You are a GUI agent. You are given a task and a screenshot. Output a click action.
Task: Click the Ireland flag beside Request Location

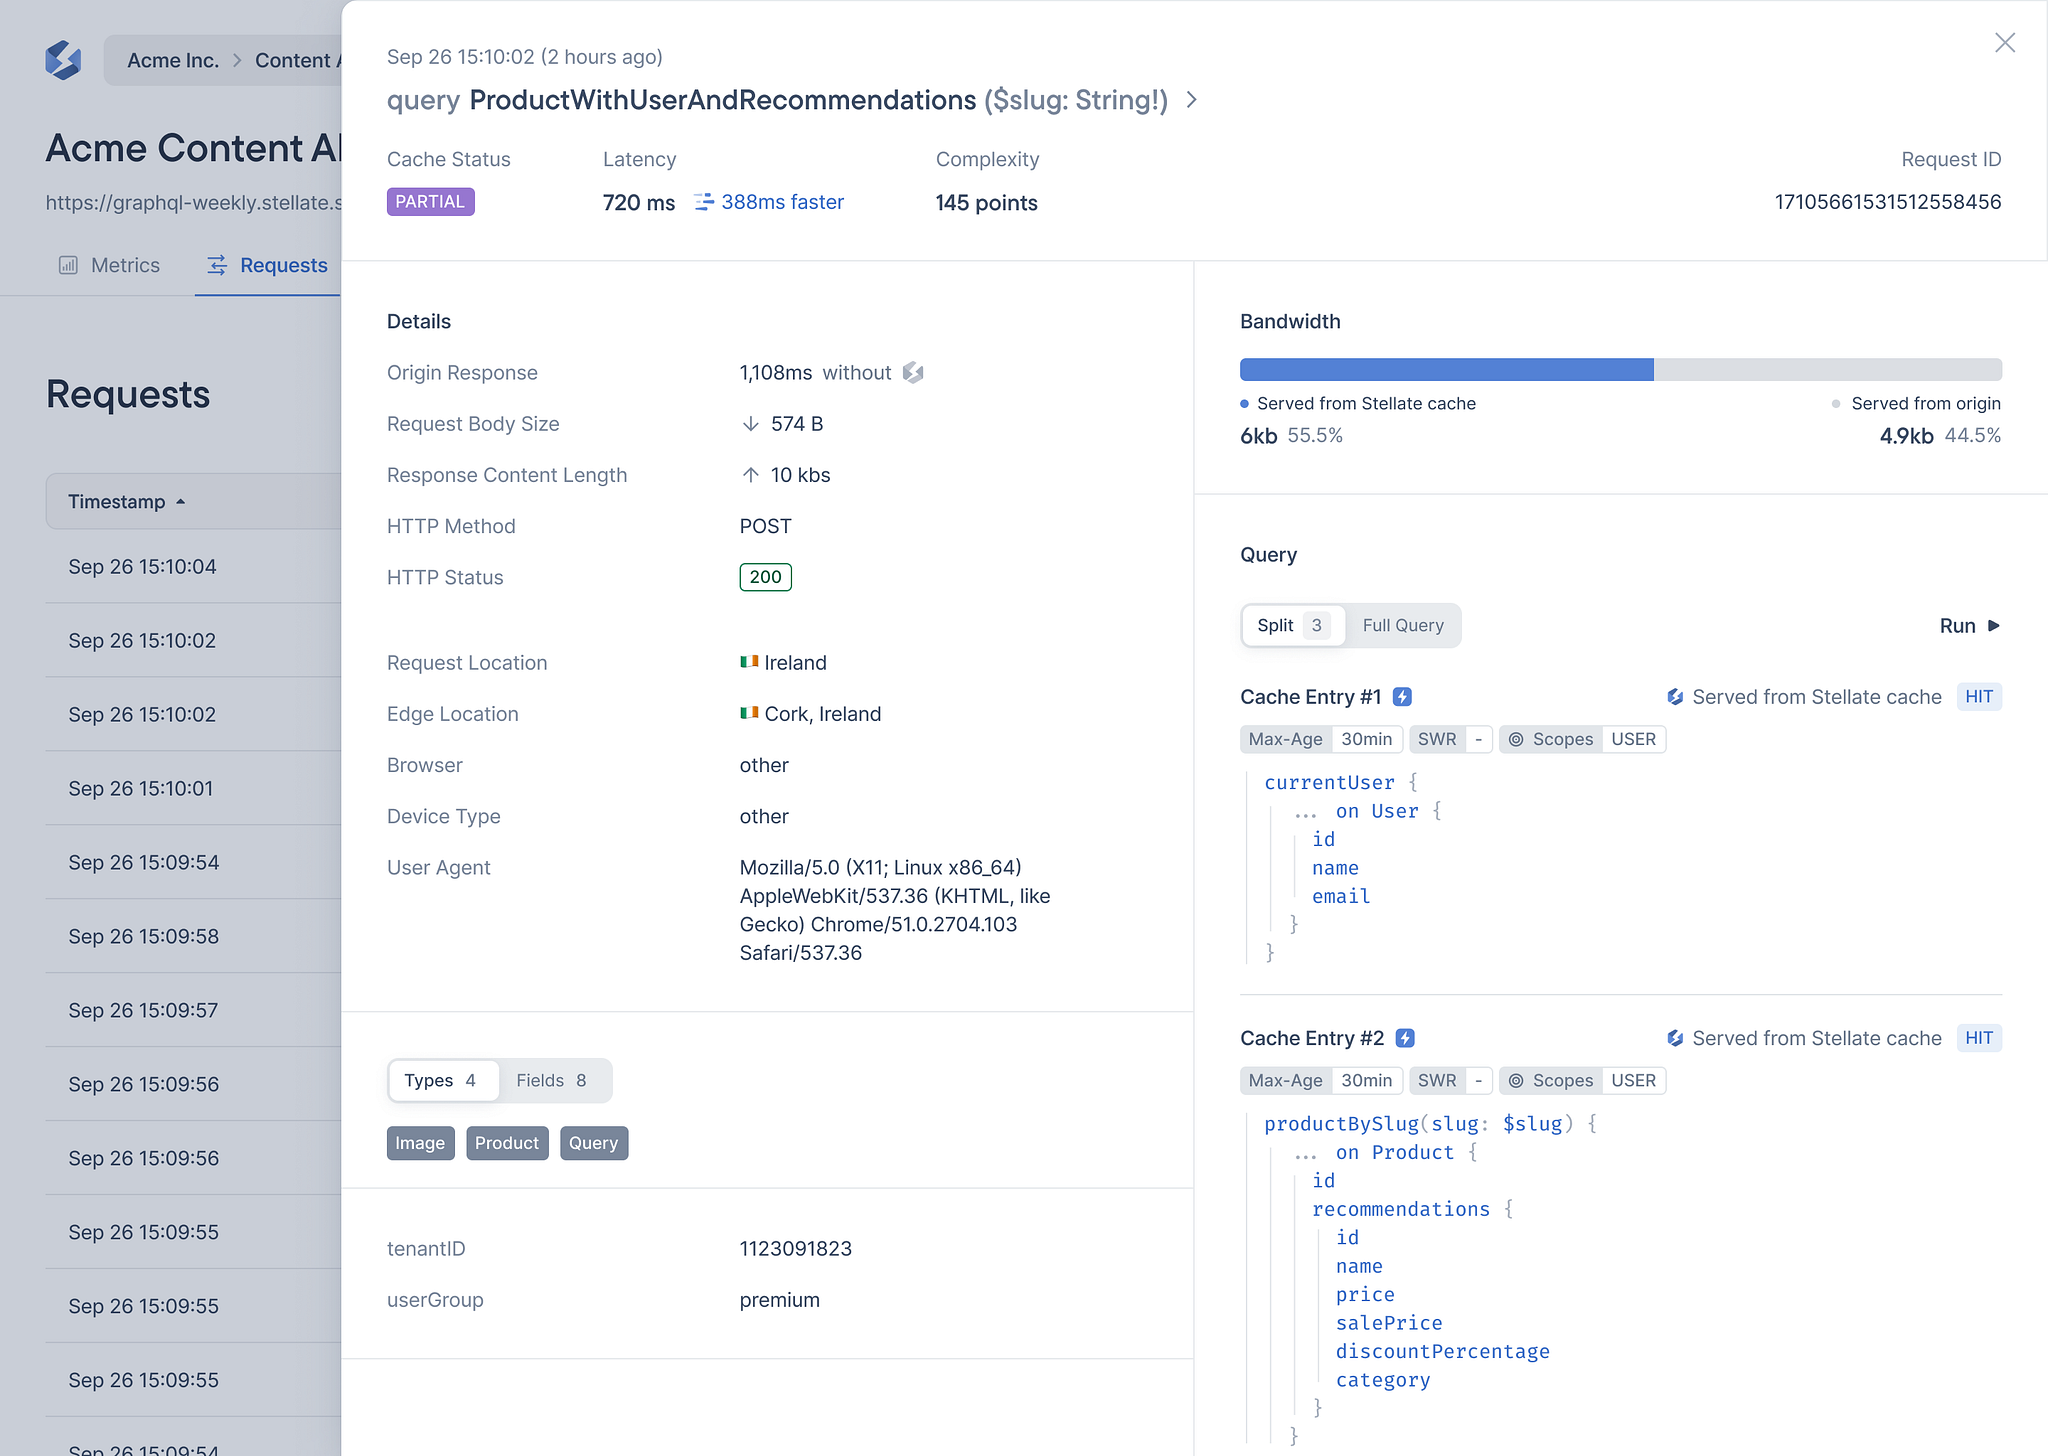pos(748,662)
